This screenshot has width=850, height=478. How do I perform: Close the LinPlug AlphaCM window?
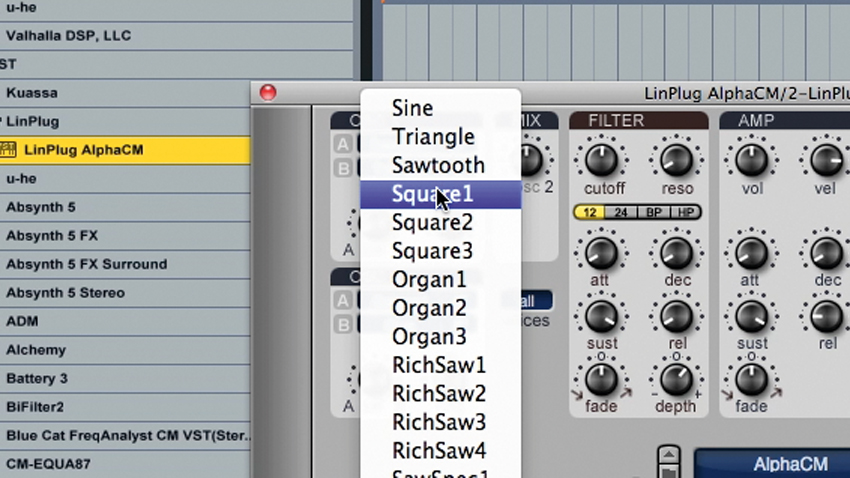(268, 92)
